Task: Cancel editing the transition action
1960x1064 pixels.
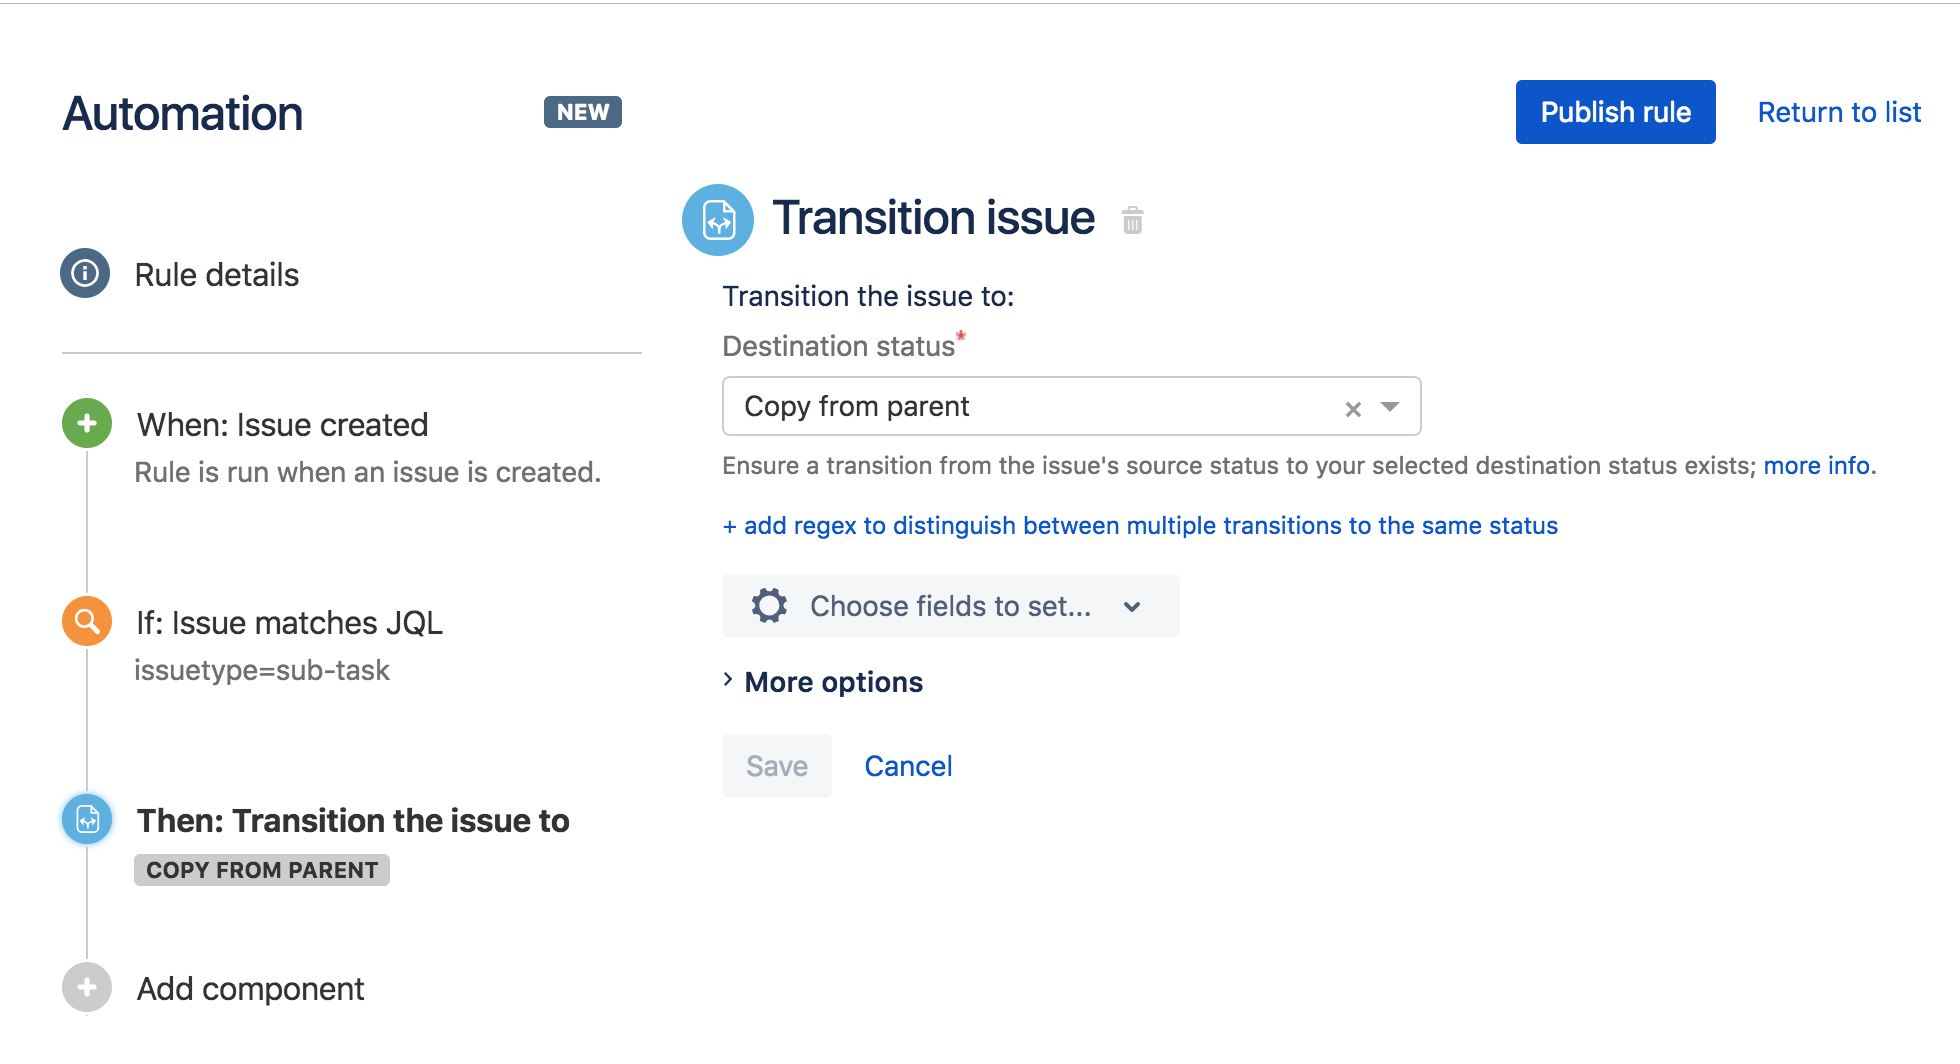Action: pyautogui.click(x=907, y=766)
